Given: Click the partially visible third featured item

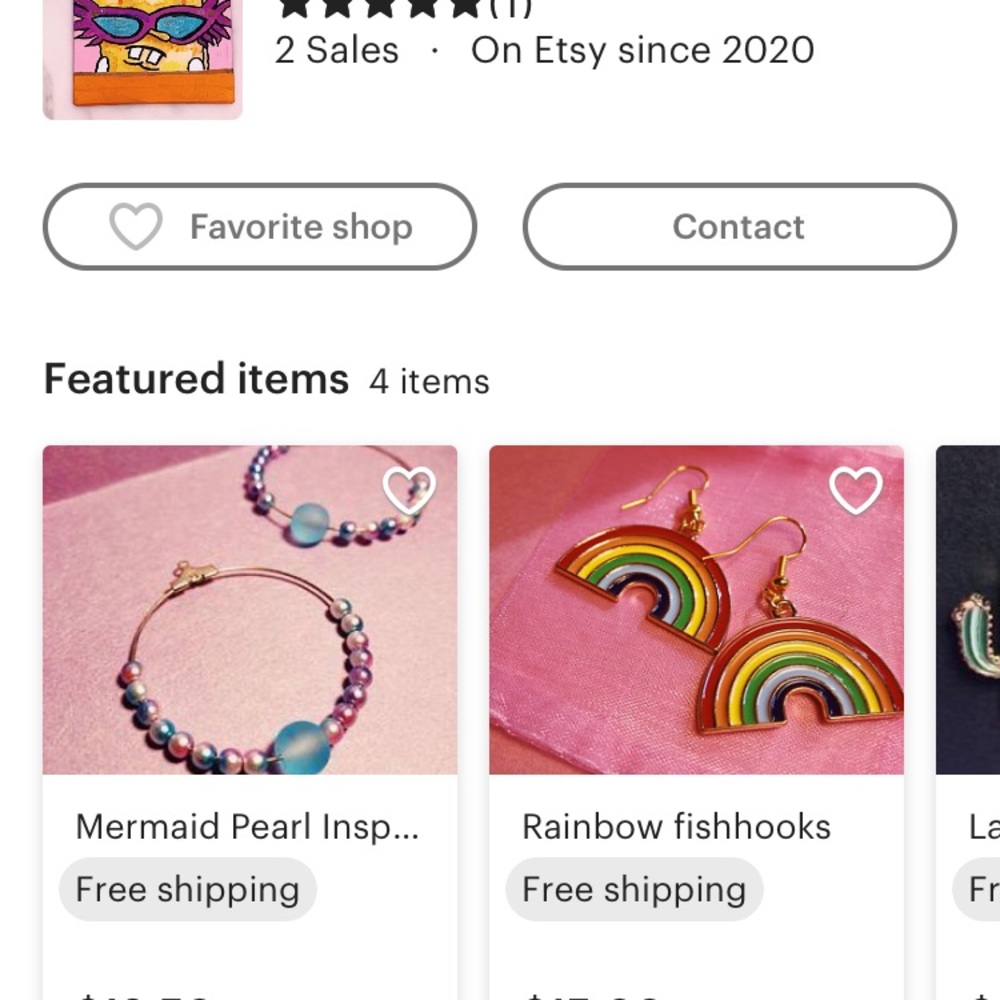Looking at the screenshot, I should (x=970, y=610).
